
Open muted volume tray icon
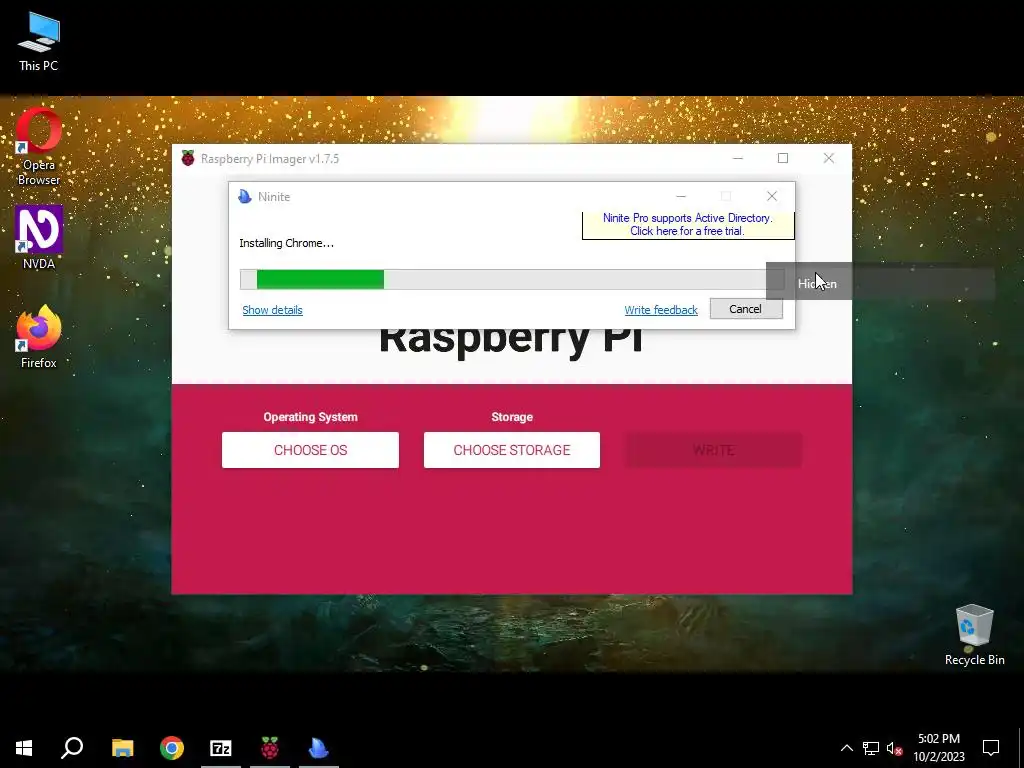pos(894,748)
